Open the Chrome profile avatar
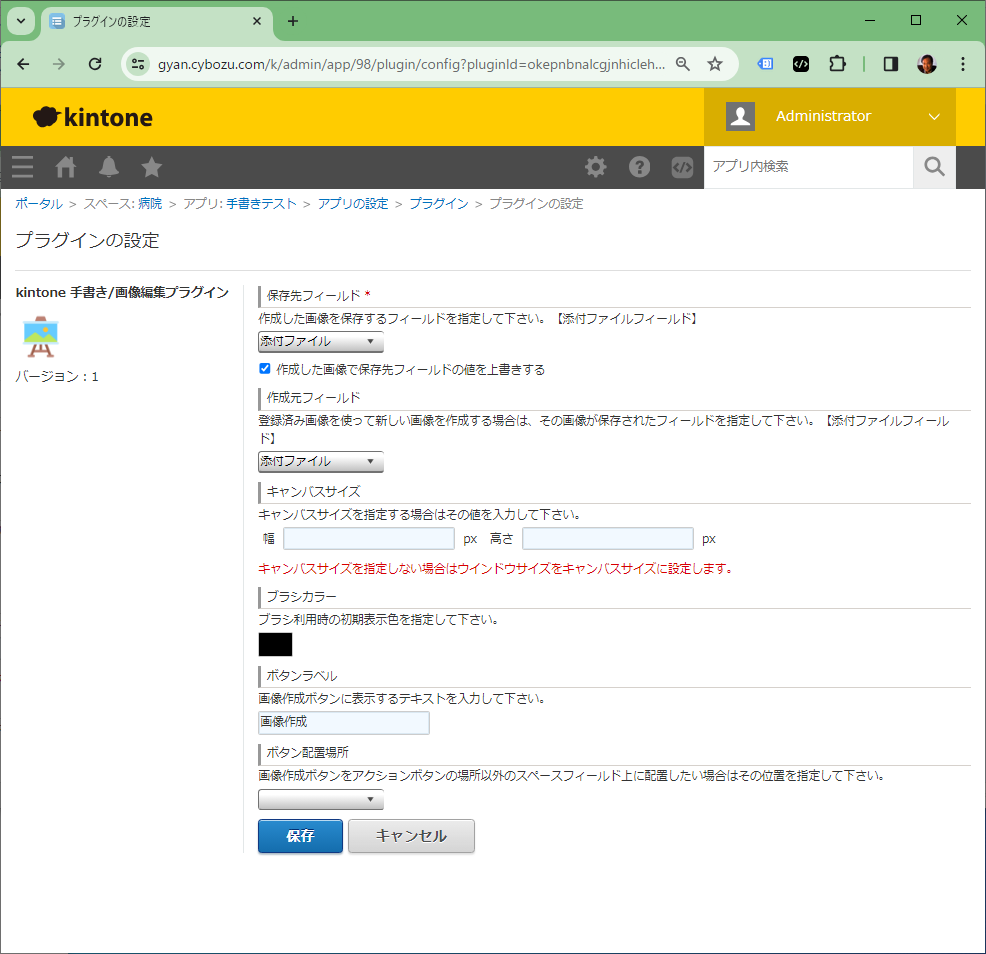Image resolution: width=986 pixels, height=954 pixels. pyautogui.click(x=927, y=64)
